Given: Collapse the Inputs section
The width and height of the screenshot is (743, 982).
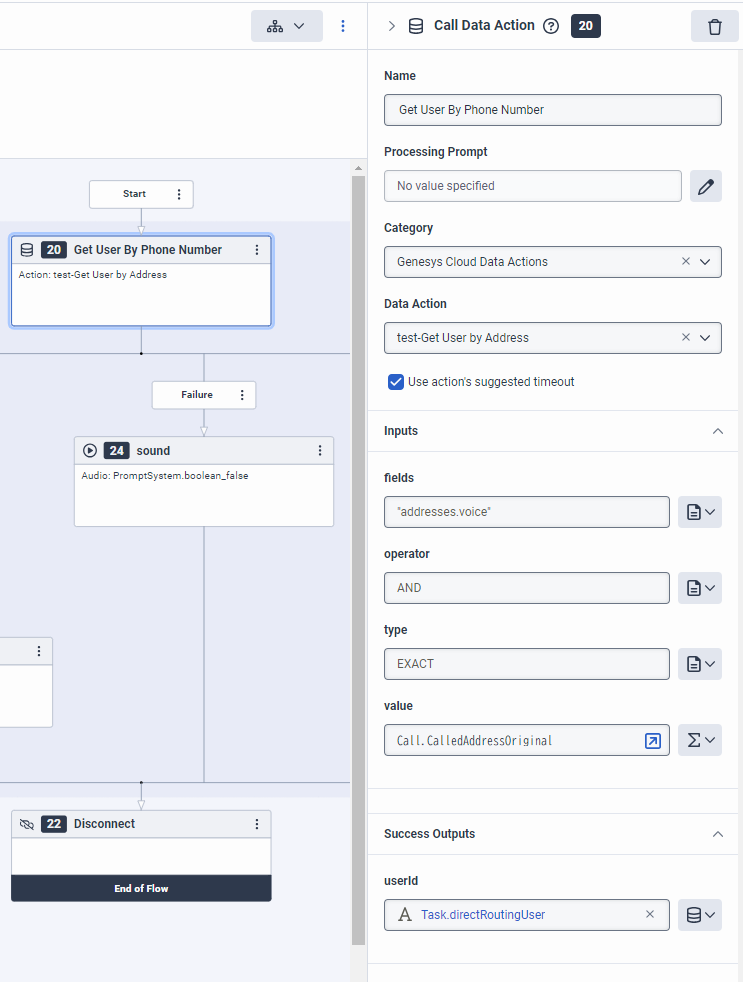Looking at the screenshot, I should 717,431.
